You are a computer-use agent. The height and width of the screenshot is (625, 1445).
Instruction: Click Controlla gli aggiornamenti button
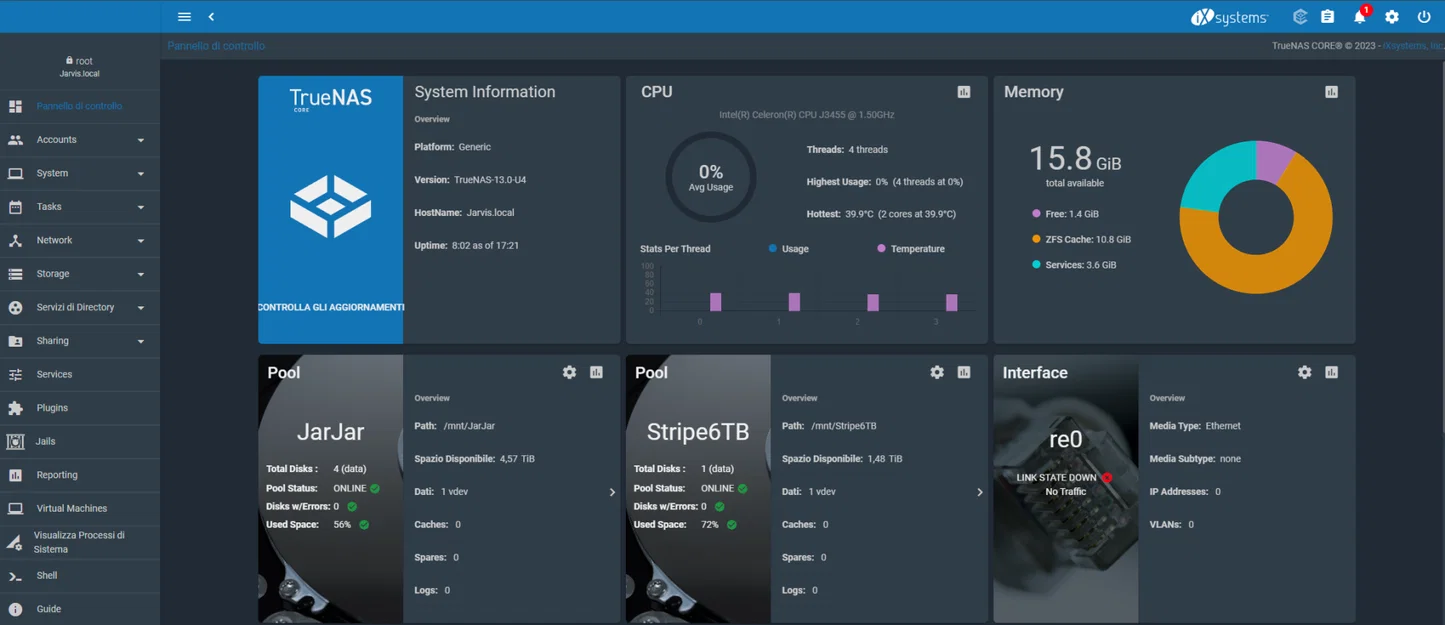point(331,307)
